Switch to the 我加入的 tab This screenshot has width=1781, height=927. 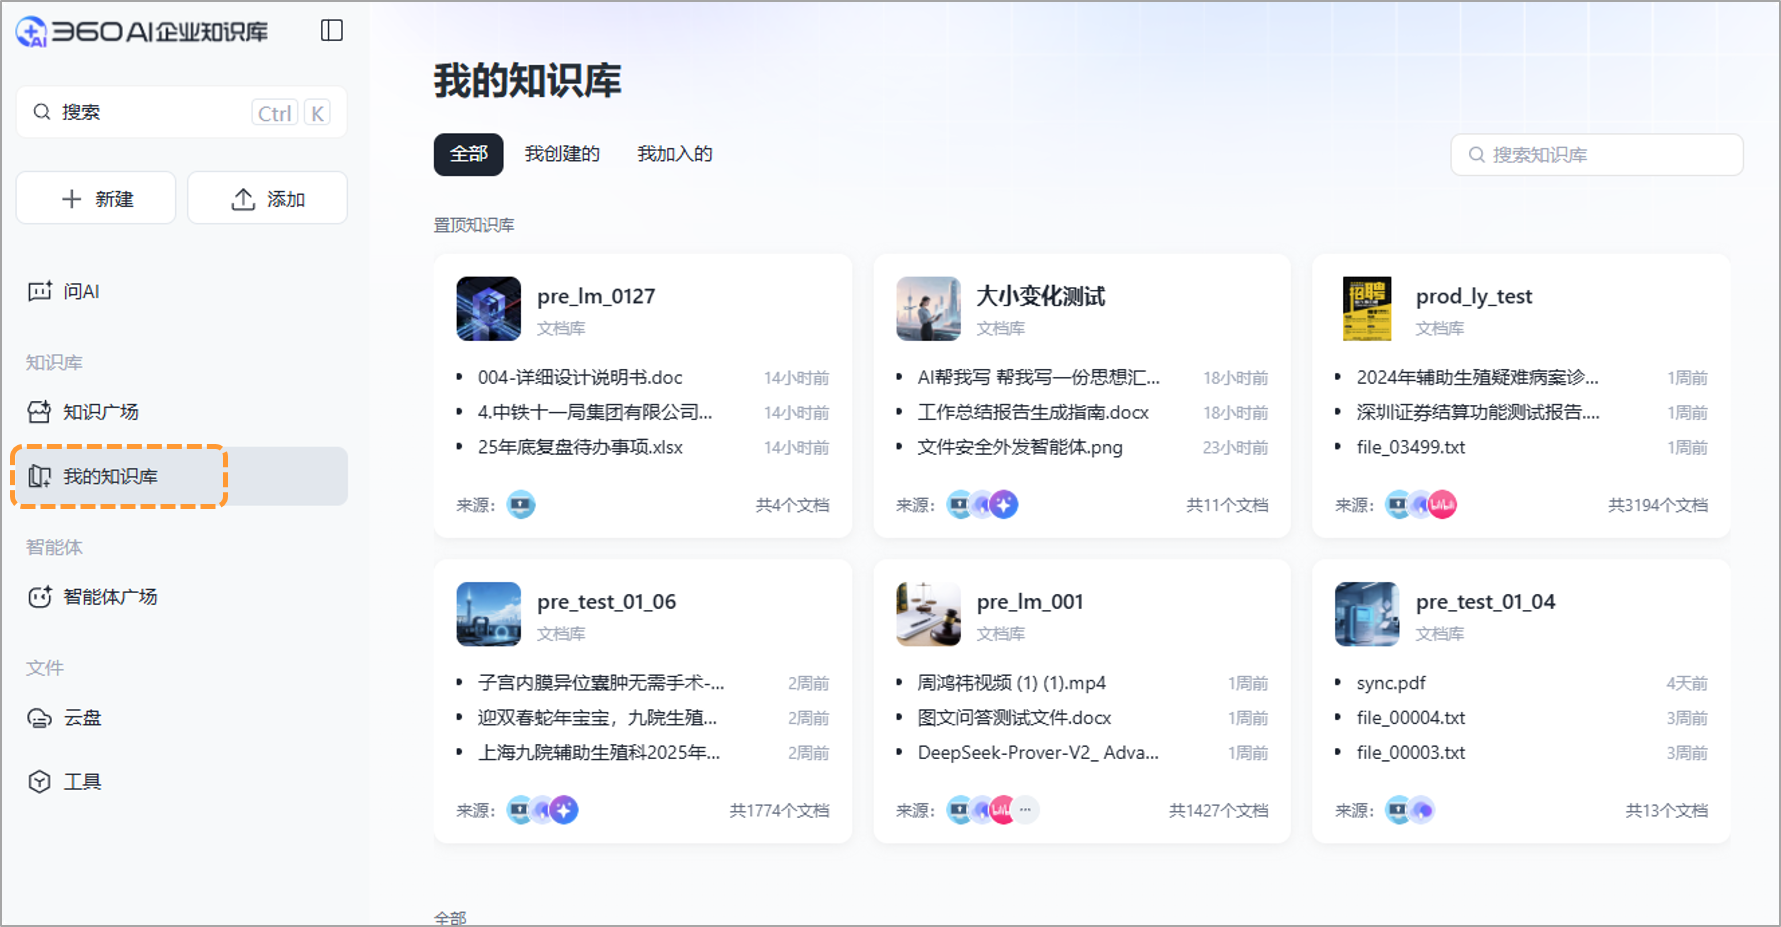pos(674,153)
